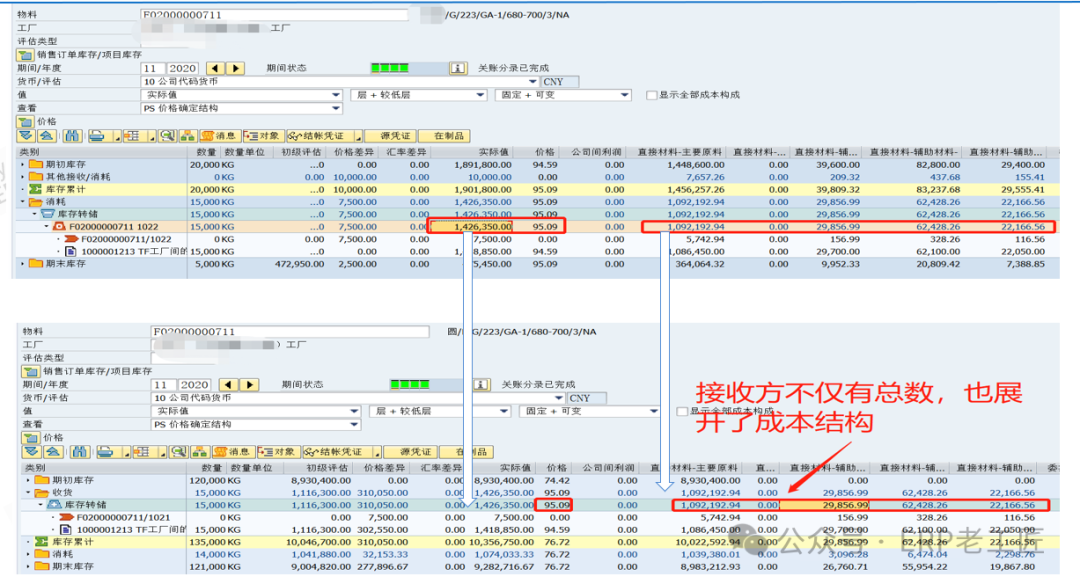Image resolution: width=1080 pixels, height=584 pixels.
Task: Collapse 收货 folder in lower table
Action: click(x=23, y=493)
